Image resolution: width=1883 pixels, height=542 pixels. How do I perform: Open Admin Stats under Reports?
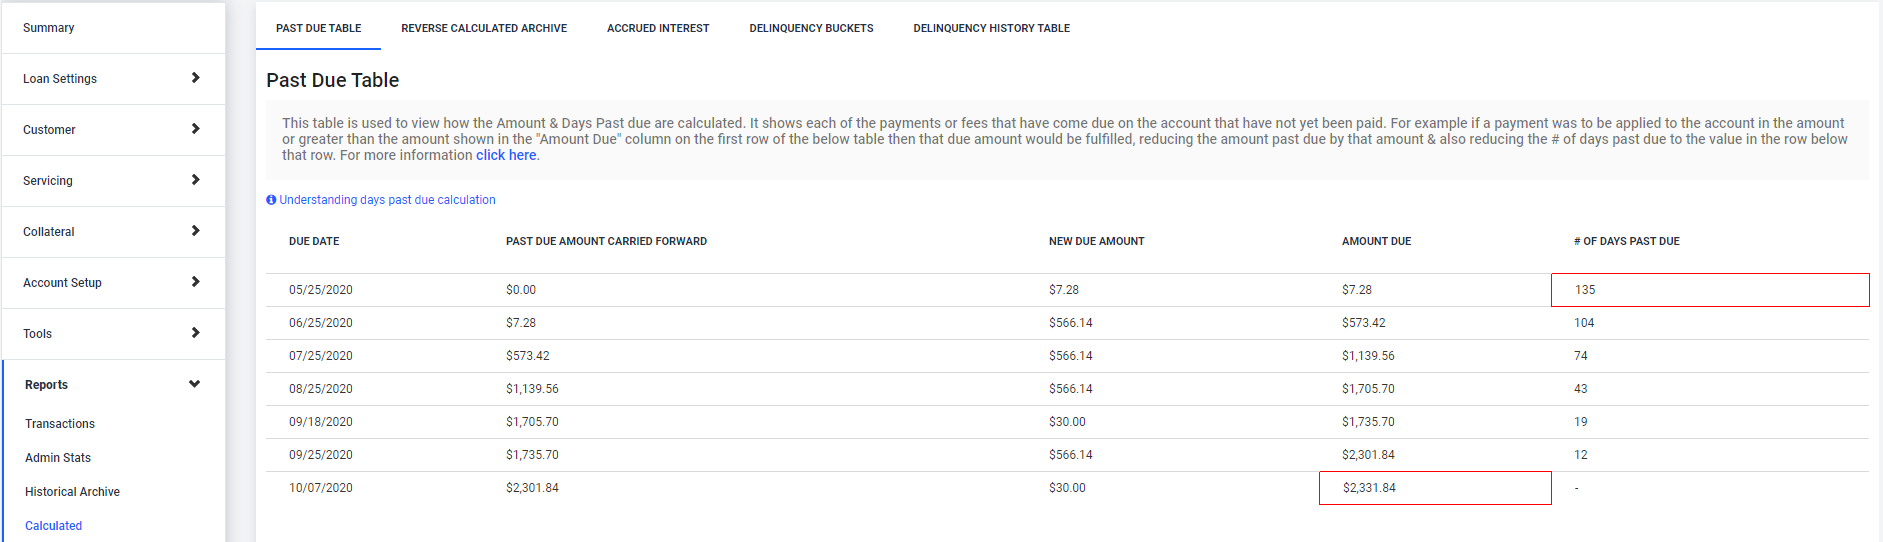pos(58,458)
